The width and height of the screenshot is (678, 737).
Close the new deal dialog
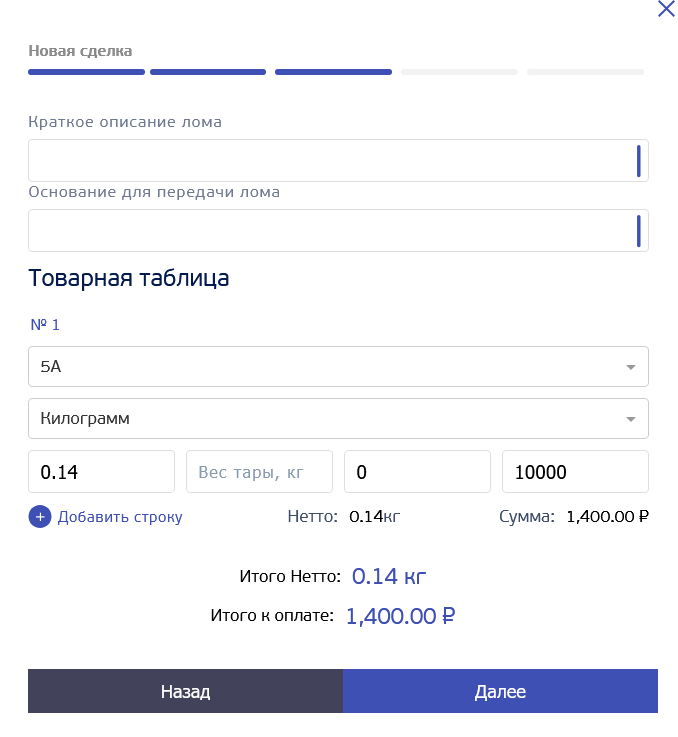666,9
